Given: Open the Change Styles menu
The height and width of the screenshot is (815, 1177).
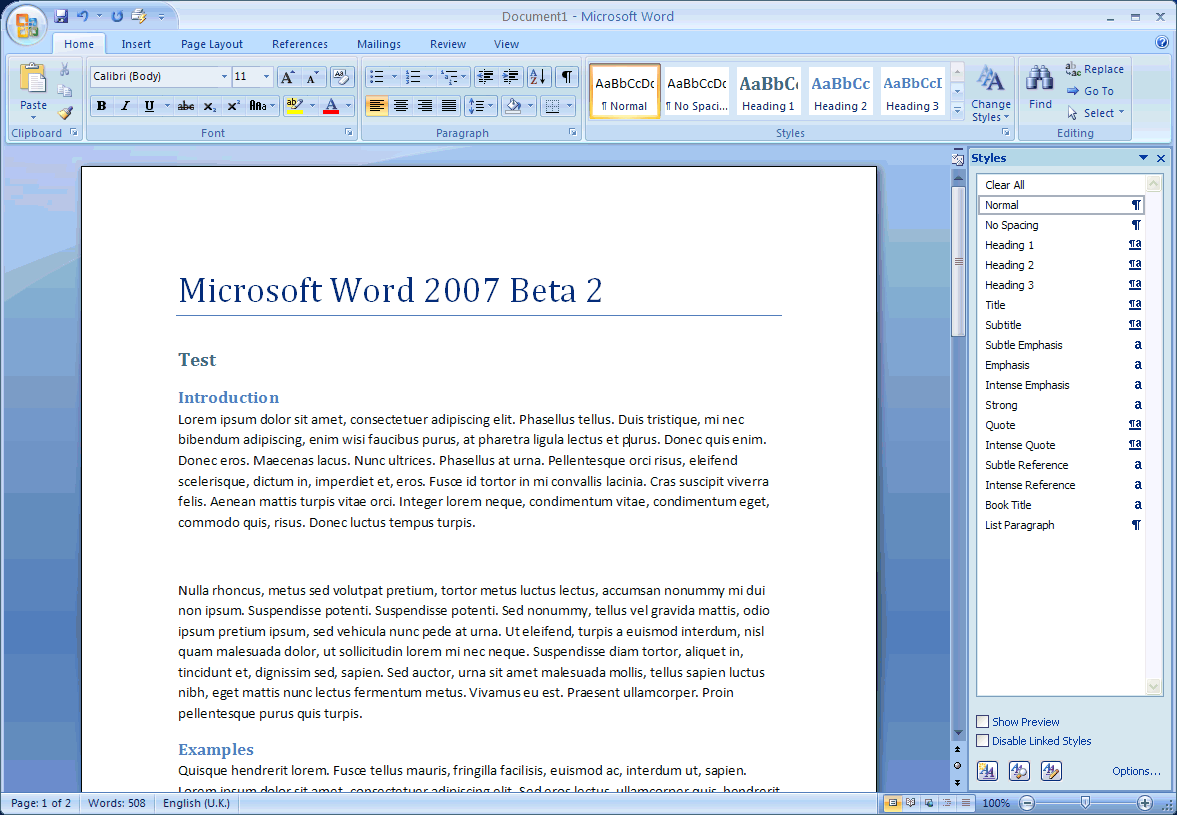Looking at the screenshot, I should [990, 93].
